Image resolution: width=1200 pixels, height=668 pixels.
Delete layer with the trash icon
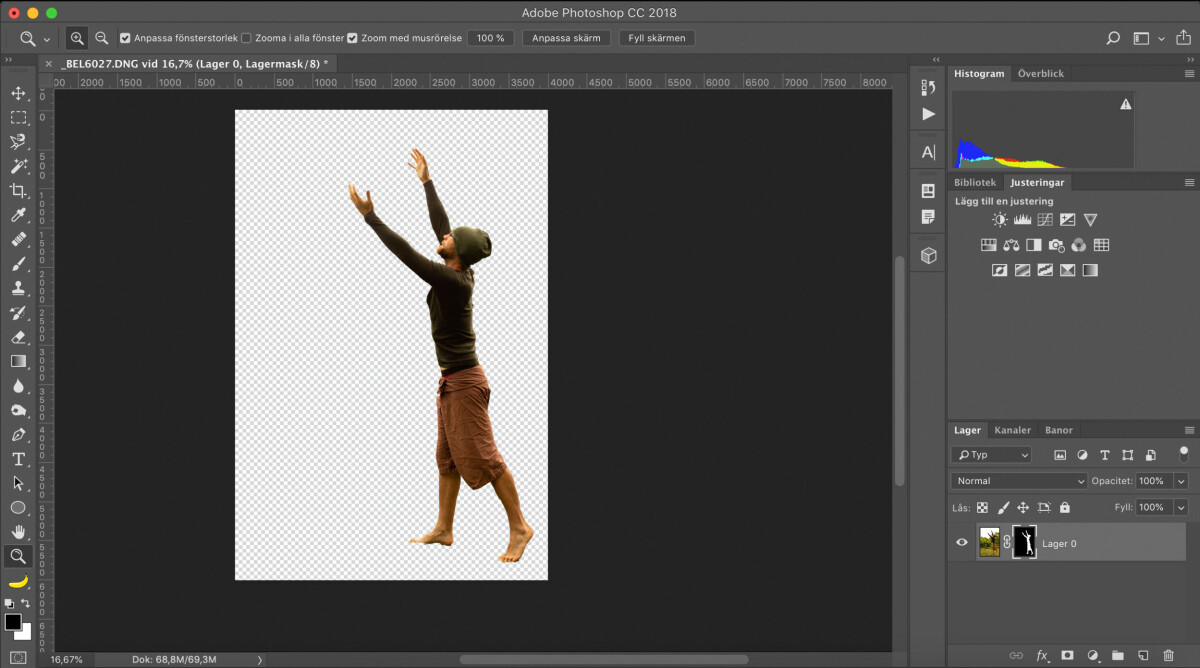click(x=1168, y=655)
